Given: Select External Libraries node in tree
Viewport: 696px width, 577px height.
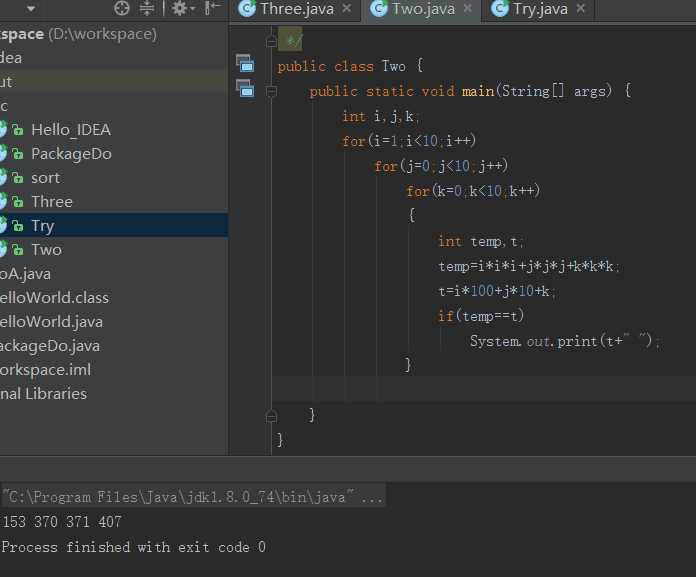Looking at the screenshot, I should (44, 393).
